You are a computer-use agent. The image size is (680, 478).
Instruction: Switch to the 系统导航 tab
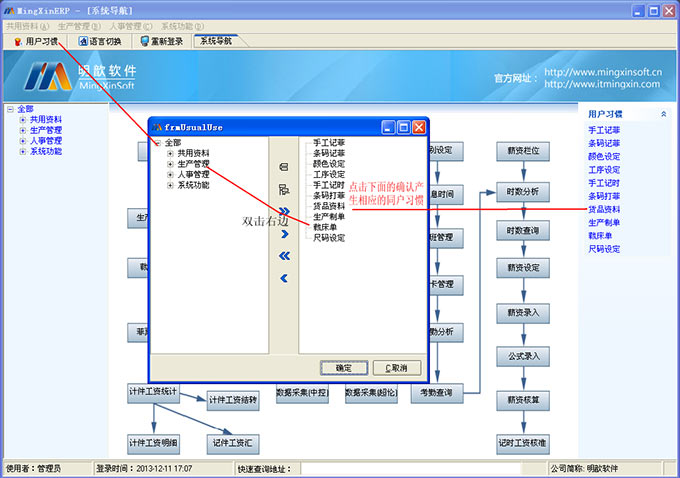[x=216, y=41]
